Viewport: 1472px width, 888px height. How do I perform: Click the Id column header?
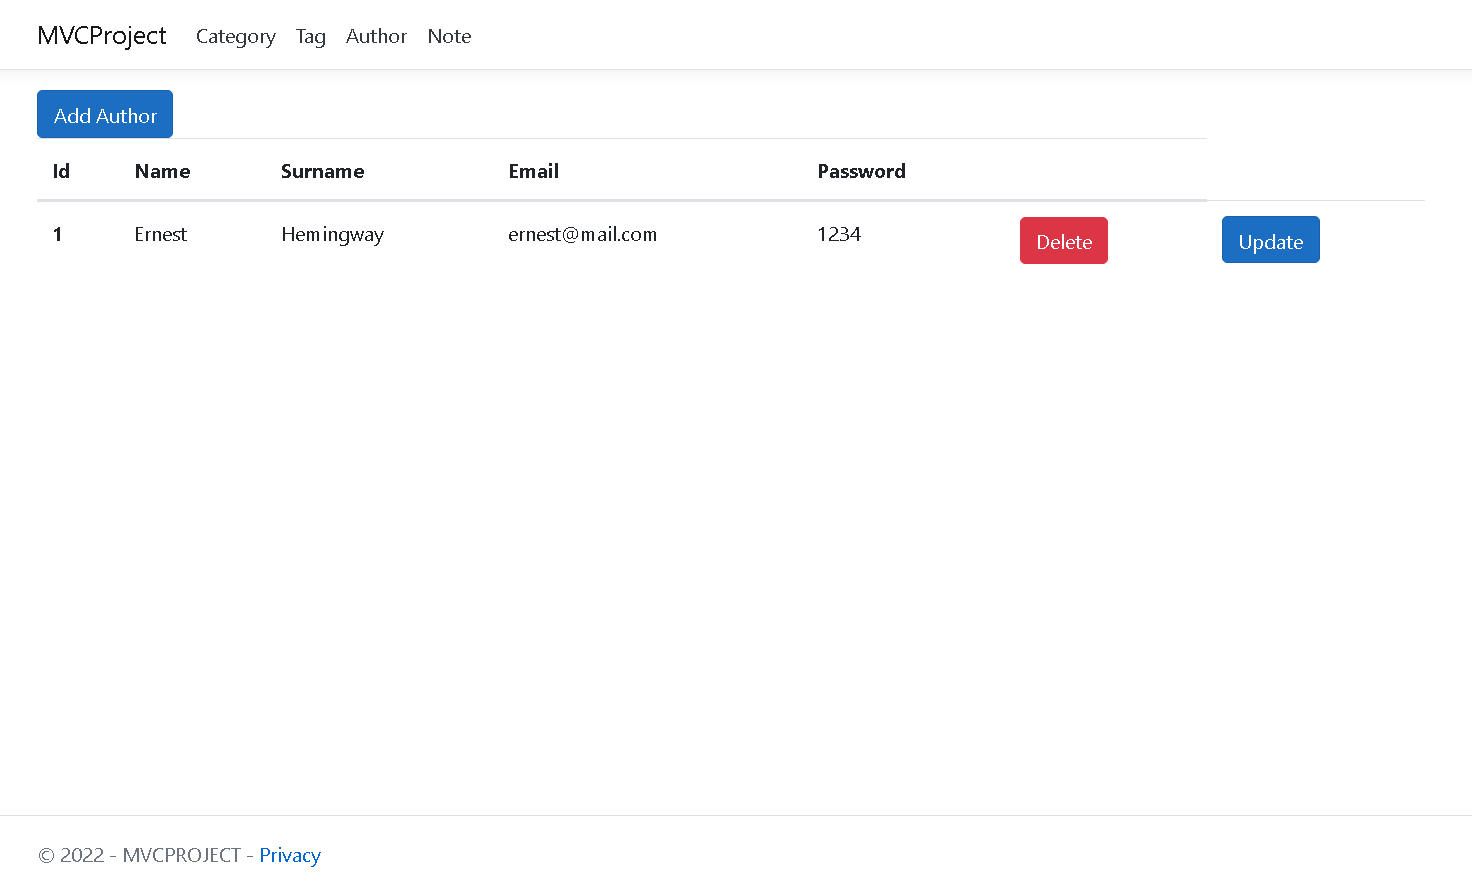pyautogui.click(x=60, y=171)
